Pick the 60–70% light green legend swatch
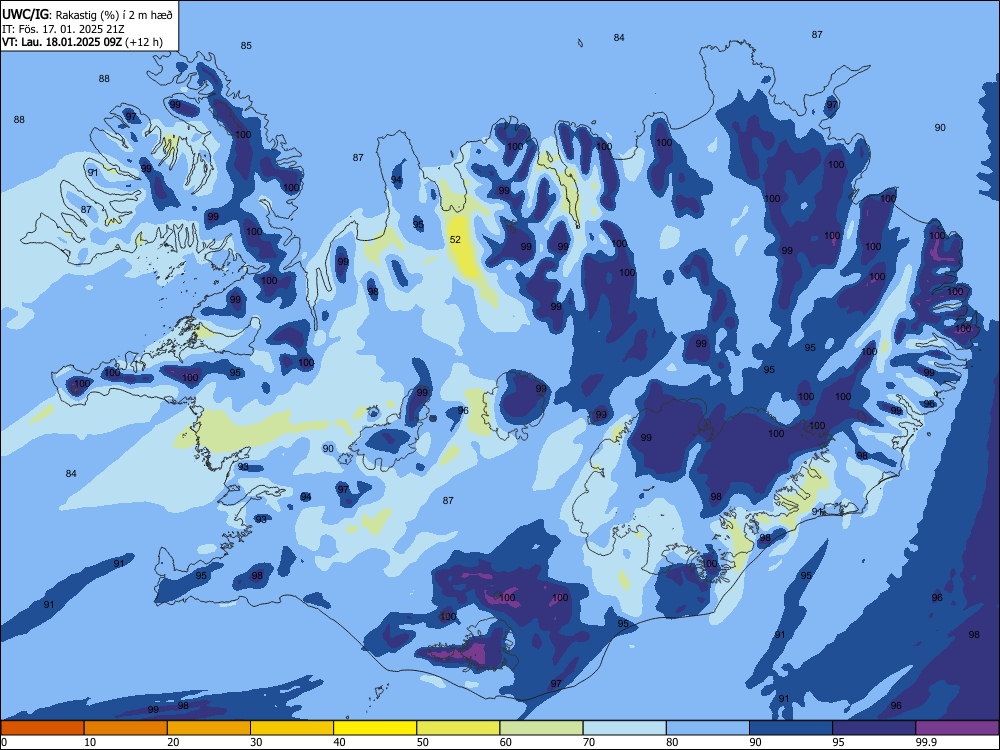 coord(541,728)
